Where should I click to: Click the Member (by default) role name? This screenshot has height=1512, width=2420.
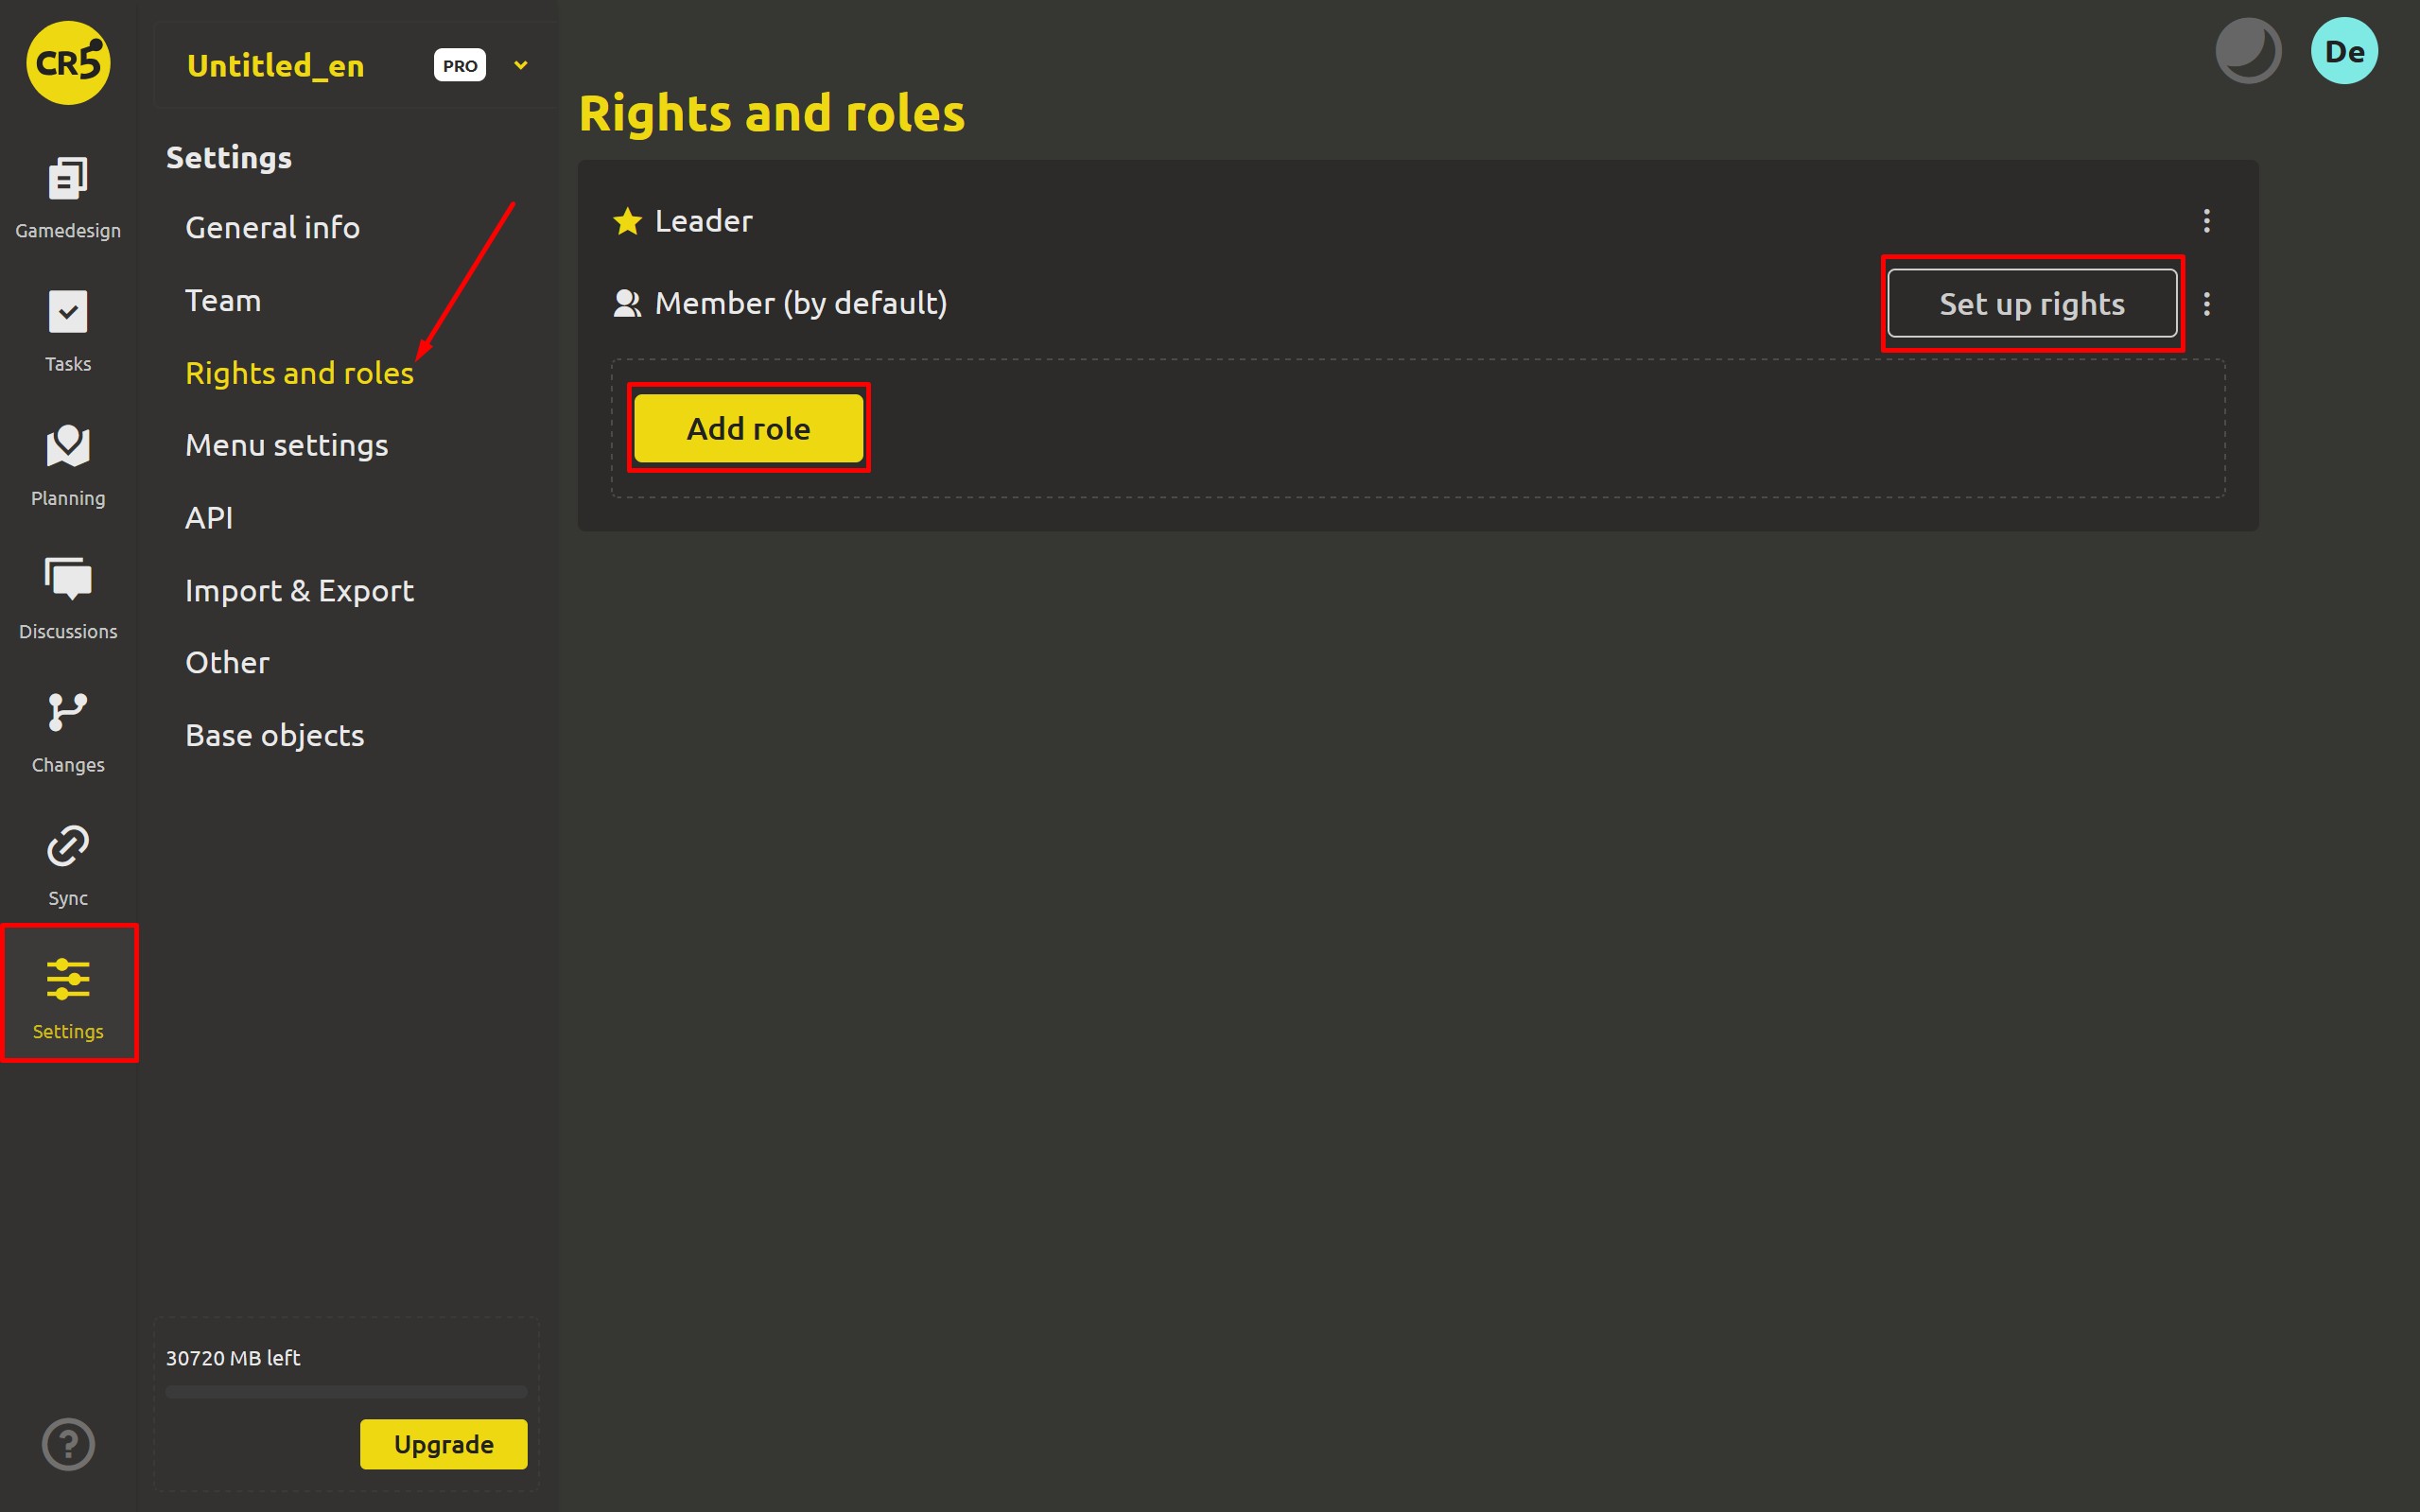tap(800, 304)
